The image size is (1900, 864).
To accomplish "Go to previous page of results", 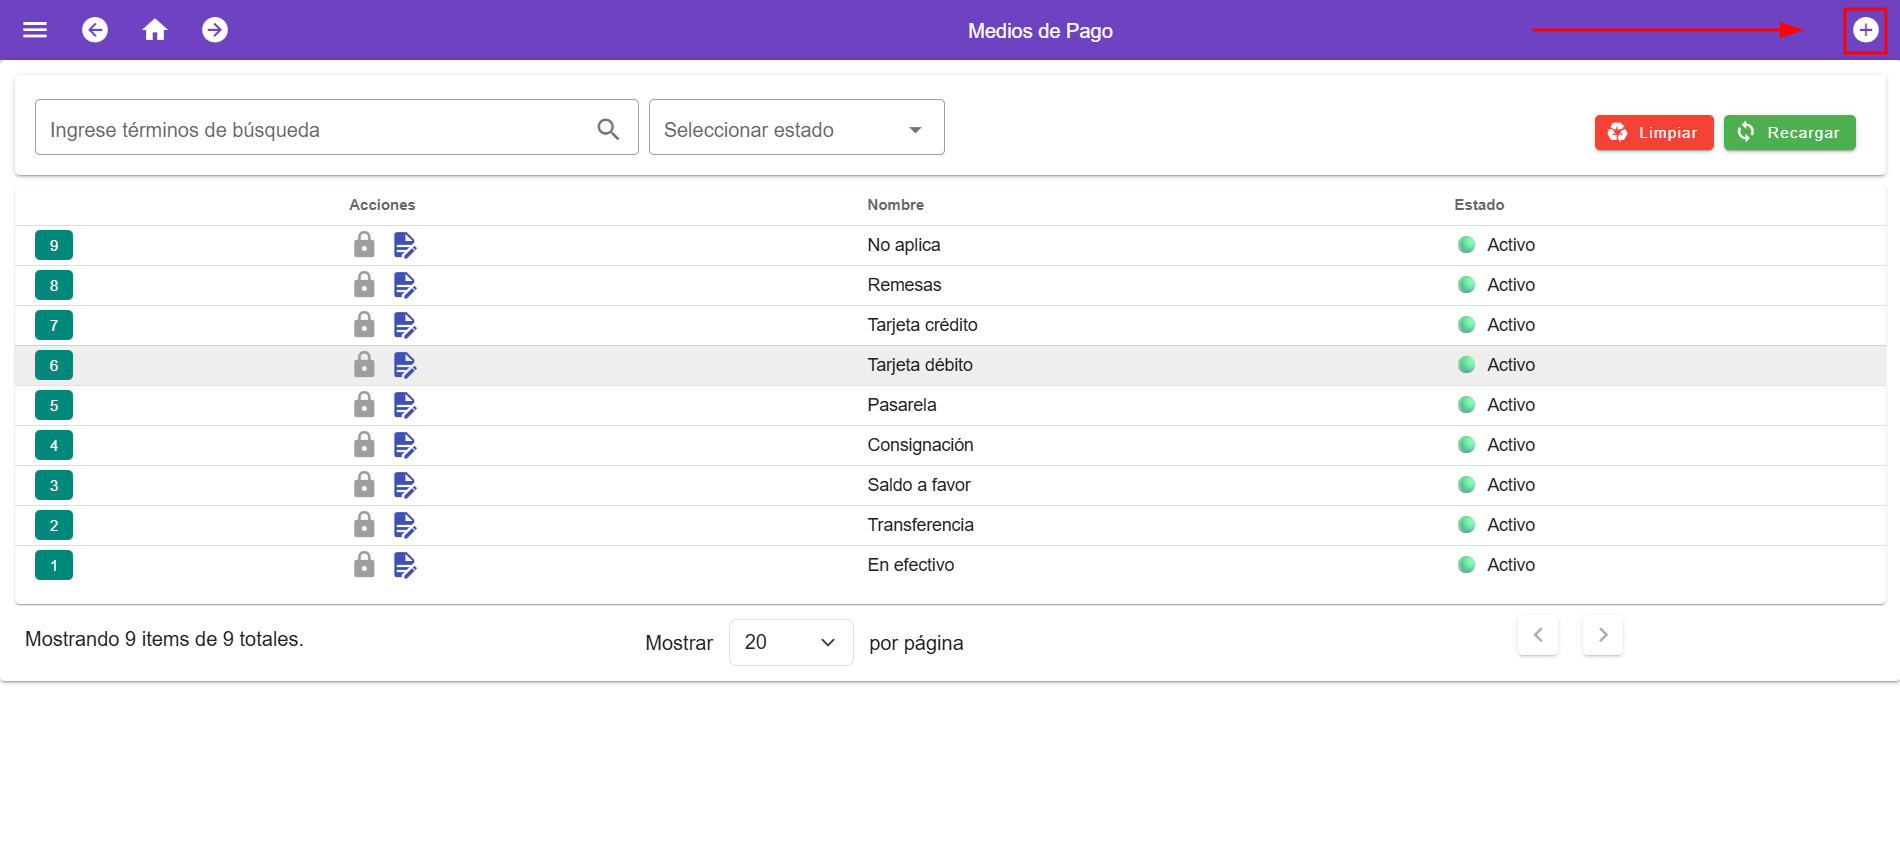I will pos(1537,636).
